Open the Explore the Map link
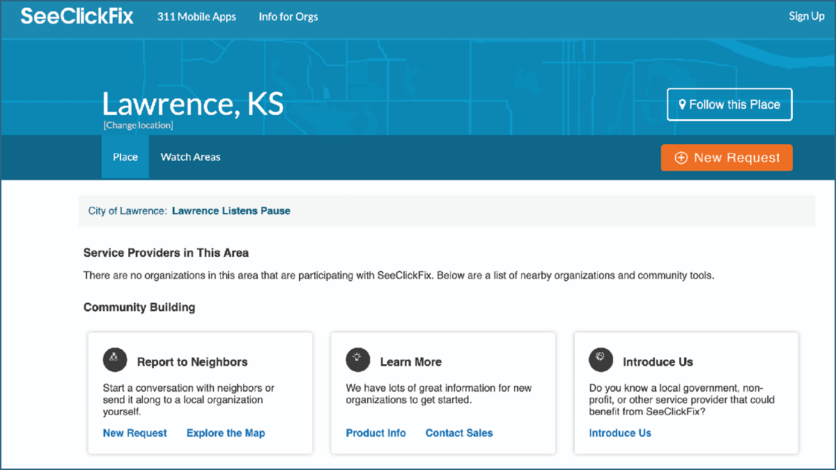 [x=226, y=433]
